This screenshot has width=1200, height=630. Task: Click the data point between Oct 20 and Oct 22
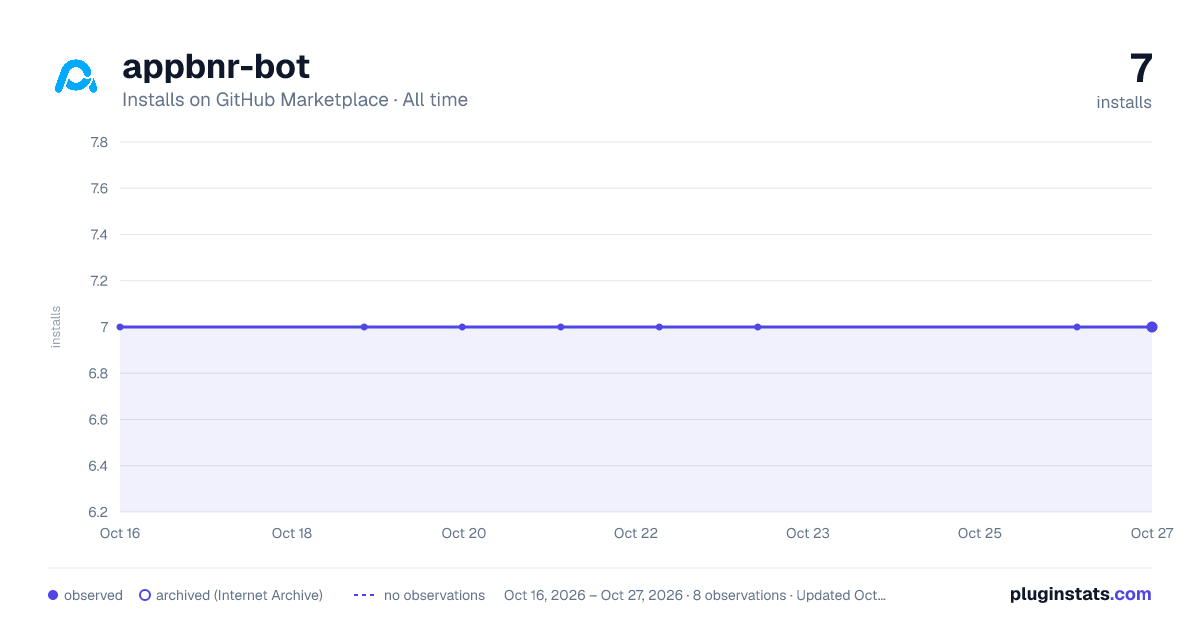coord(561,327)
